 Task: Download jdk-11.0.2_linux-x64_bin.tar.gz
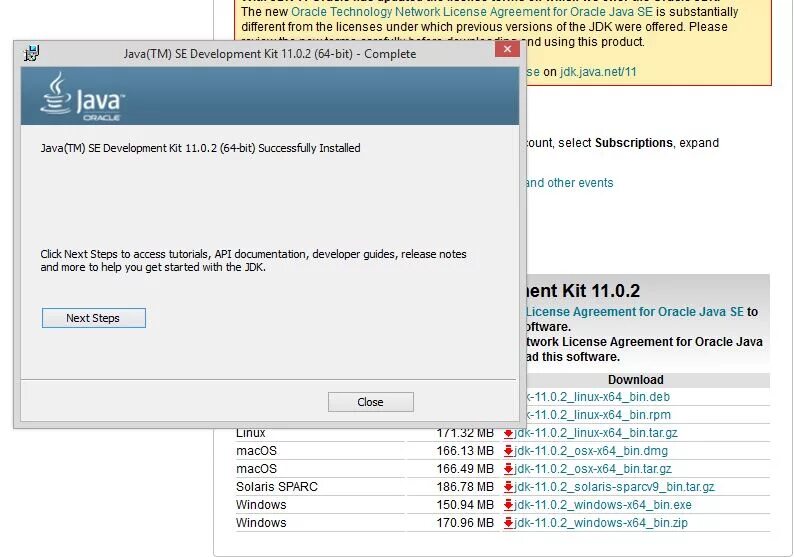596,433
